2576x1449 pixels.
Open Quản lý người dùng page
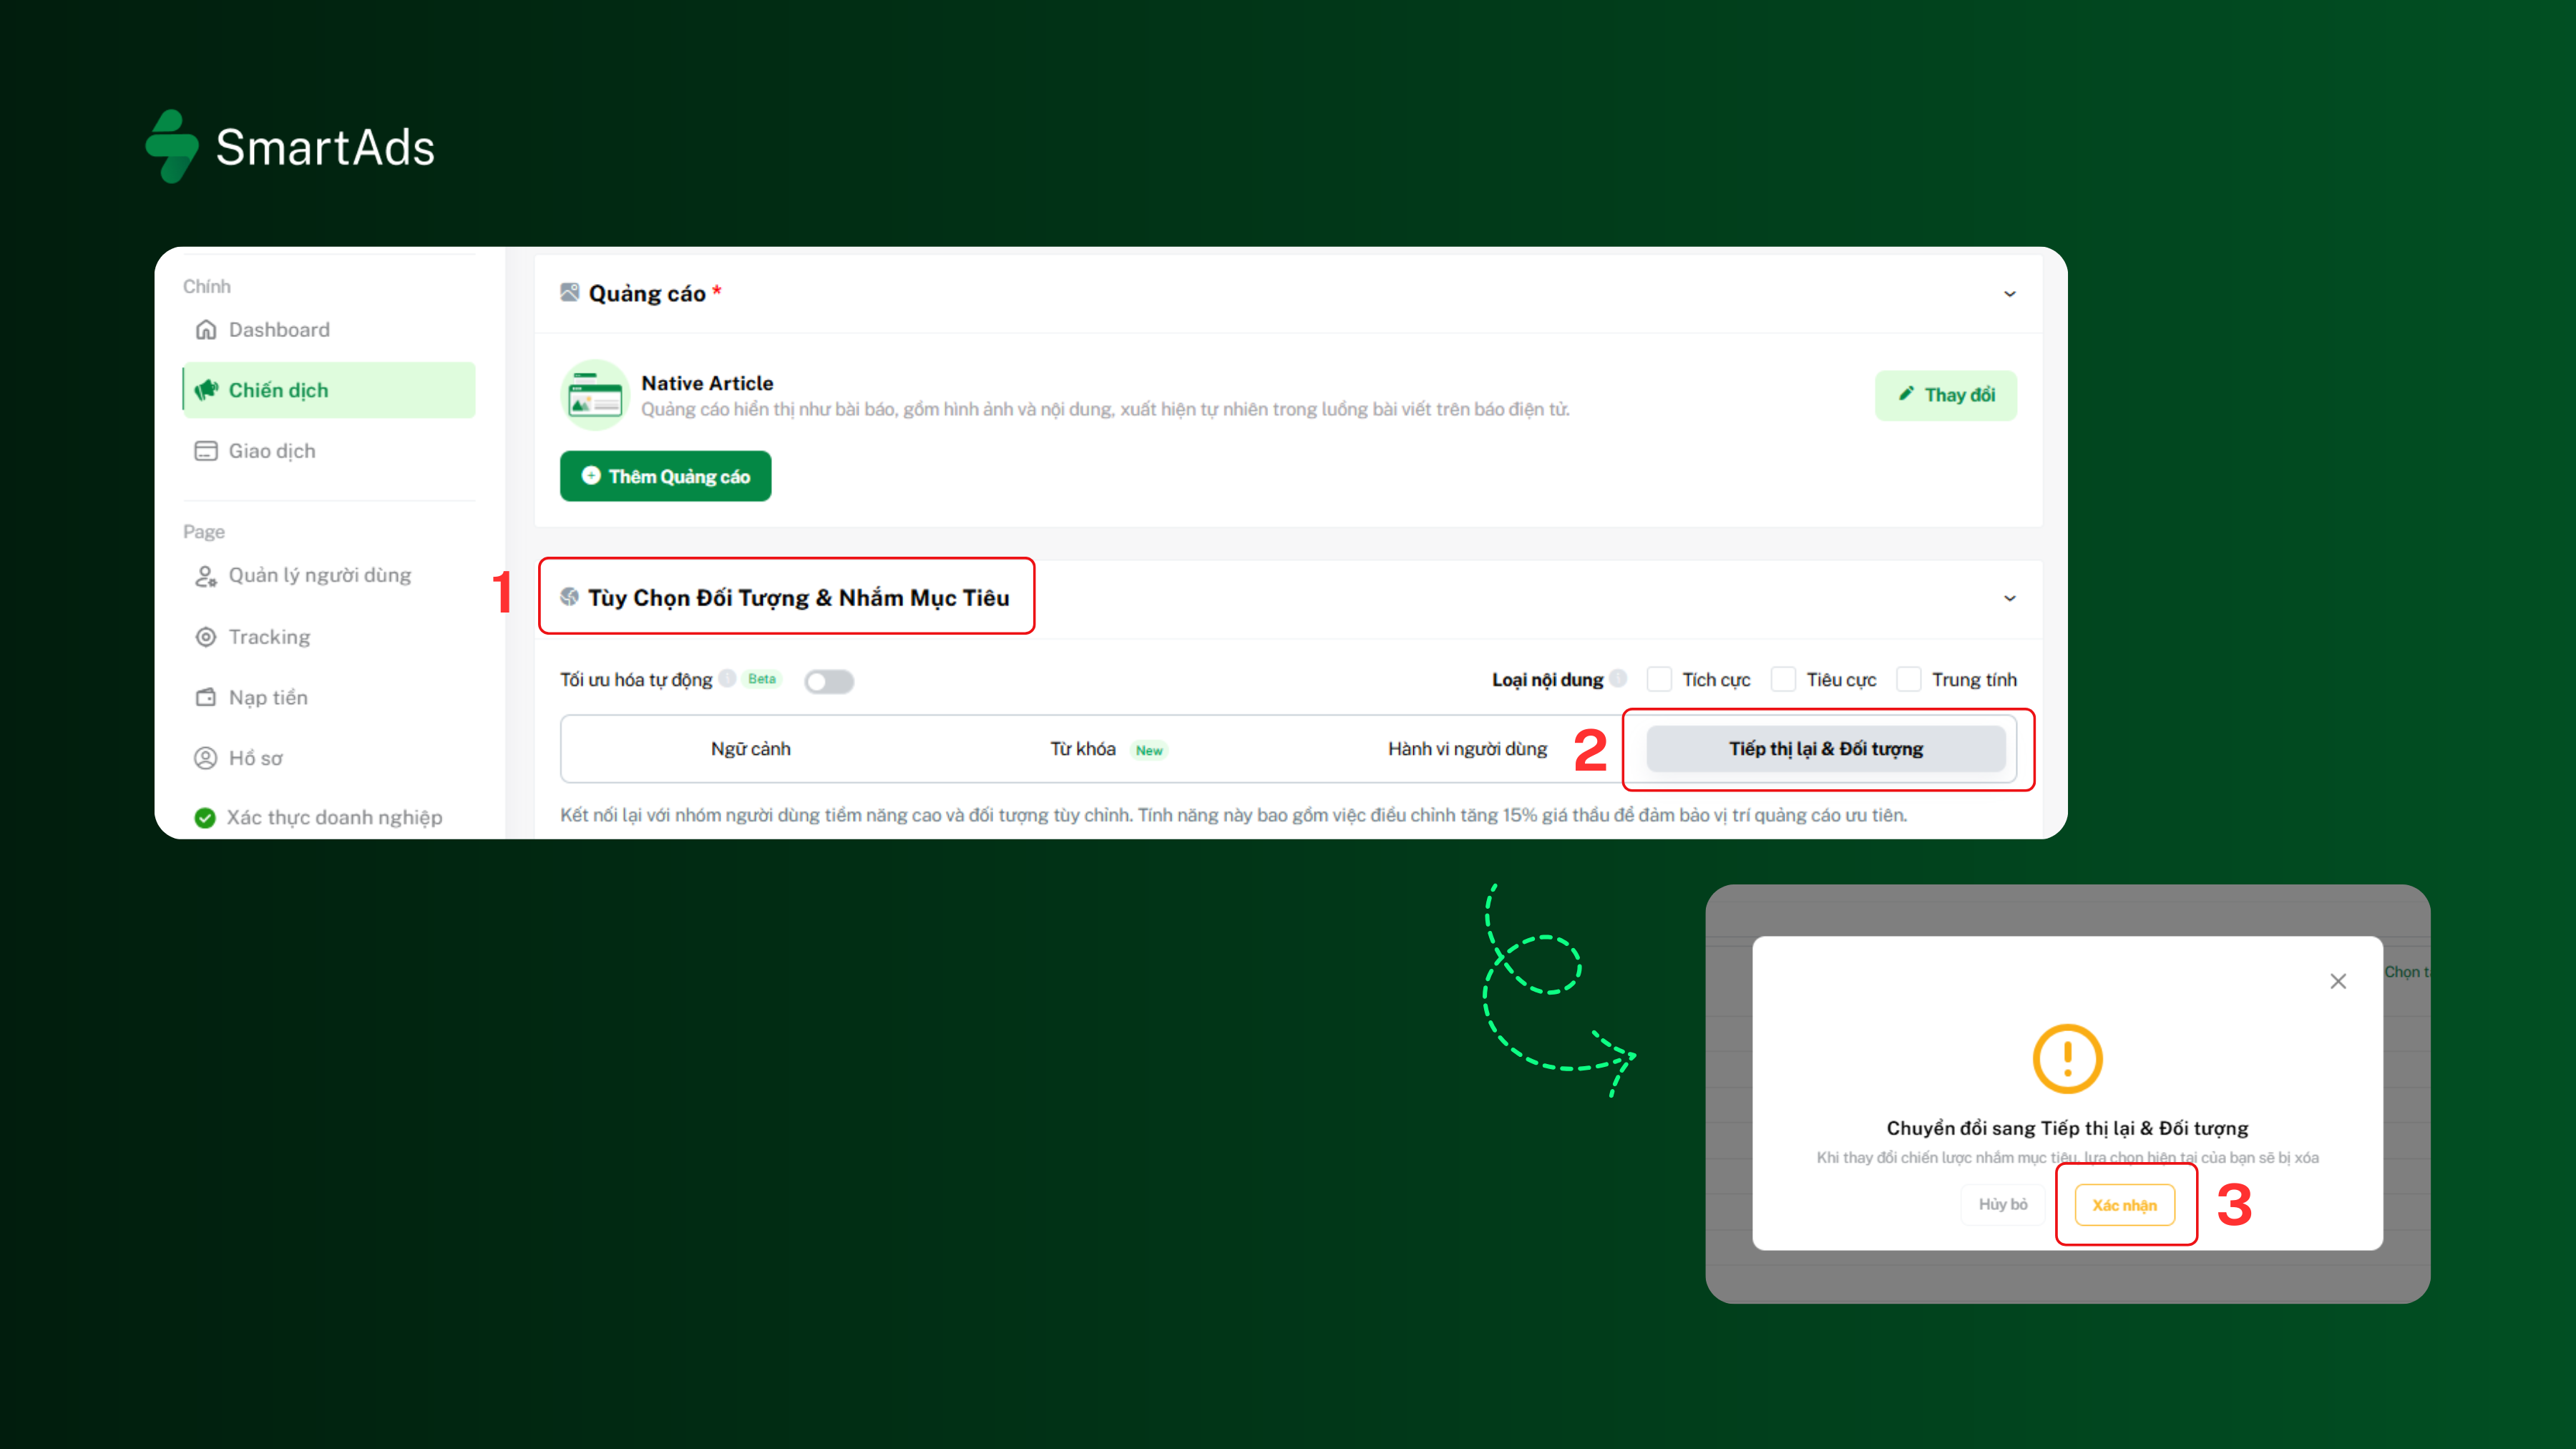[329, 576]
